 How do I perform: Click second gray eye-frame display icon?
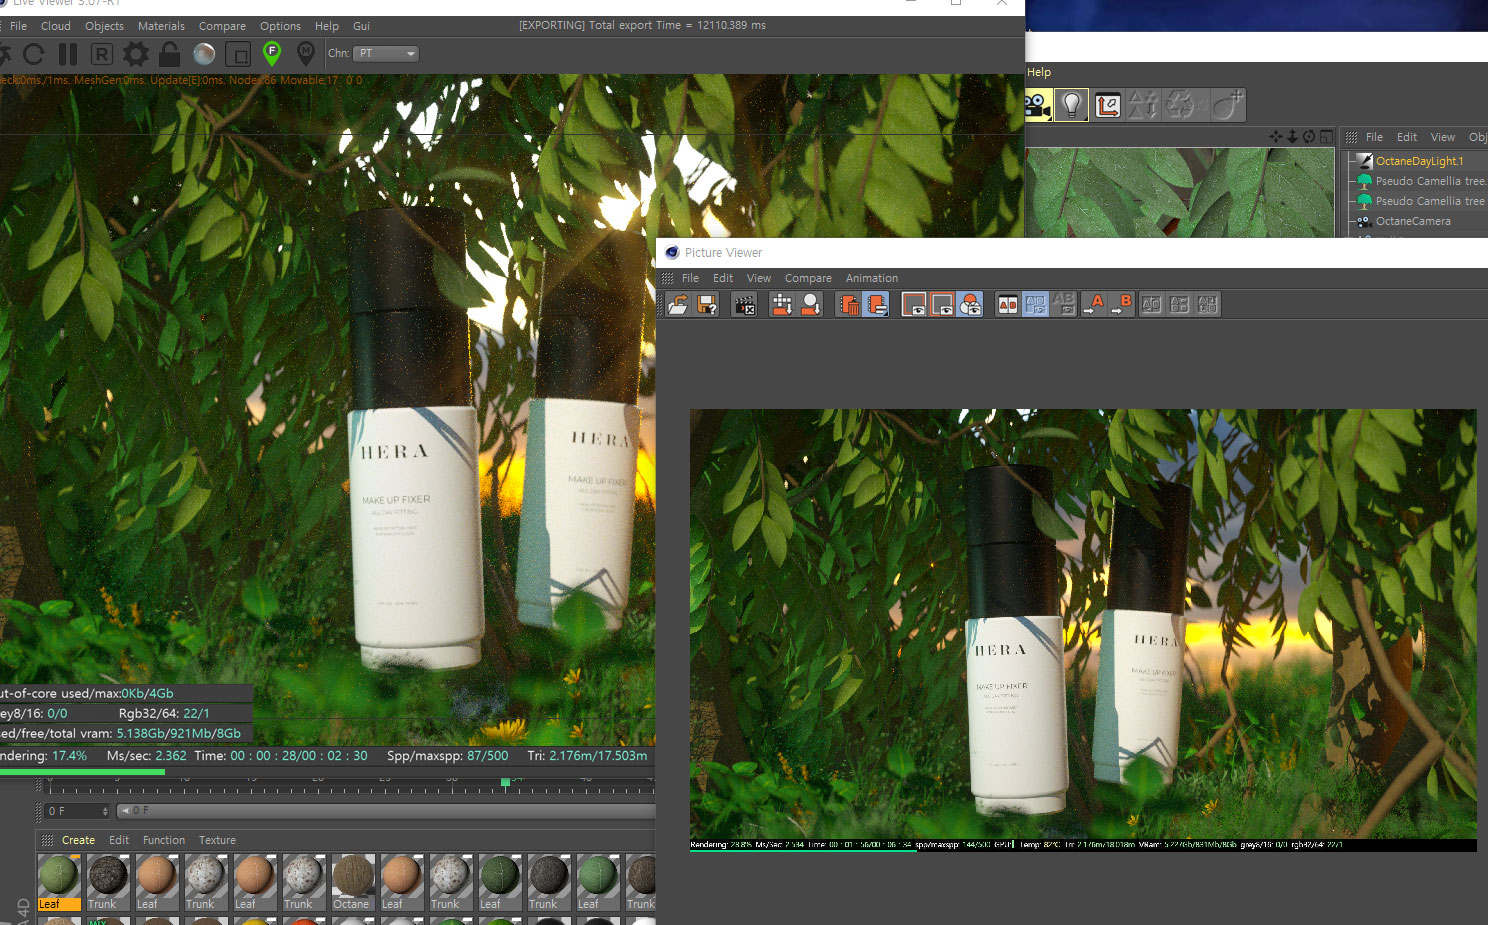click(x=942, y=304)
